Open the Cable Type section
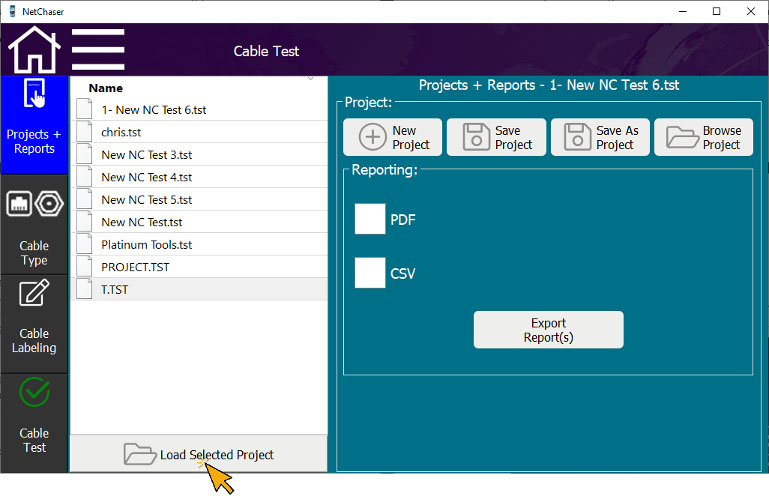 (34, 228)
